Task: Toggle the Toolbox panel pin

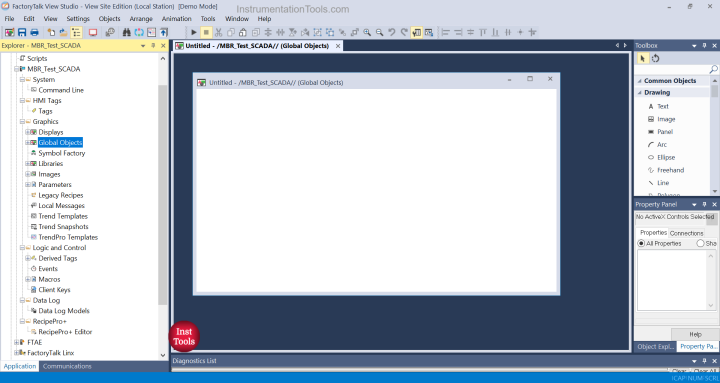Action: (x=704, y=45)
